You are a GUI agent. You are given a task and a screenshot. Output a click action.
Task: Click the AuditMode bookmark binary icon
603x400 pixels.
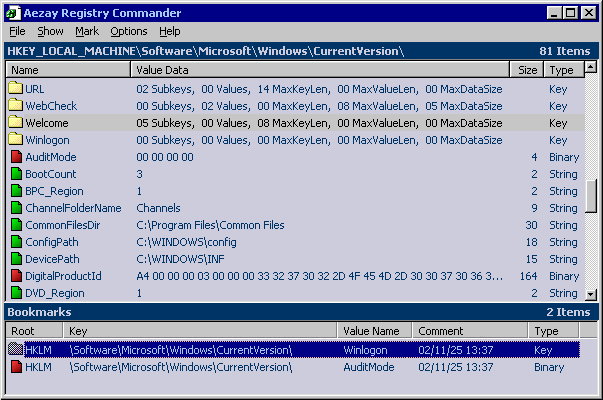pyautogui.click(x=16, y=367)
